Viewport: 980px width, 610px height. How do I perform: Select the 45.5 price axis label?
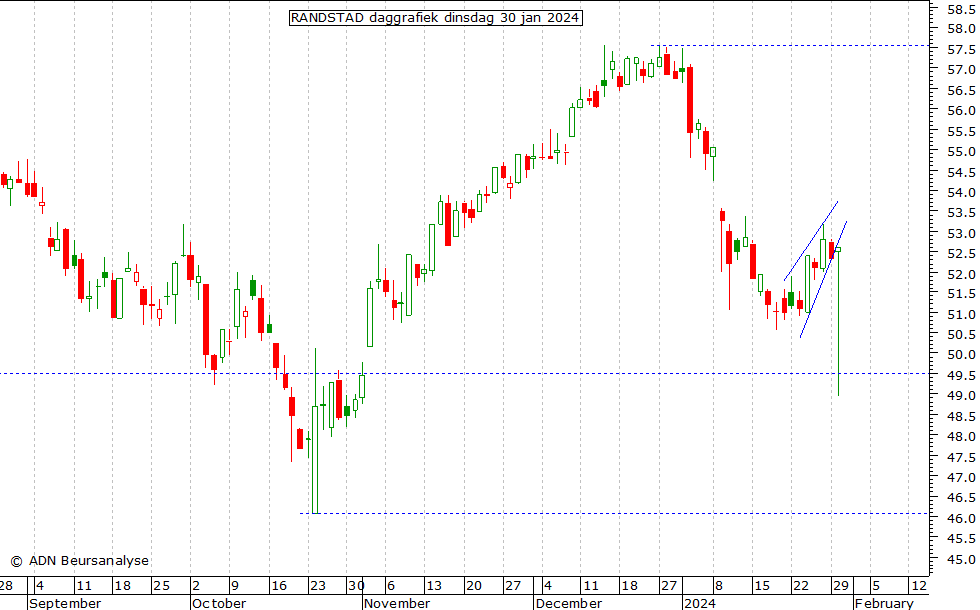[961, 538]
